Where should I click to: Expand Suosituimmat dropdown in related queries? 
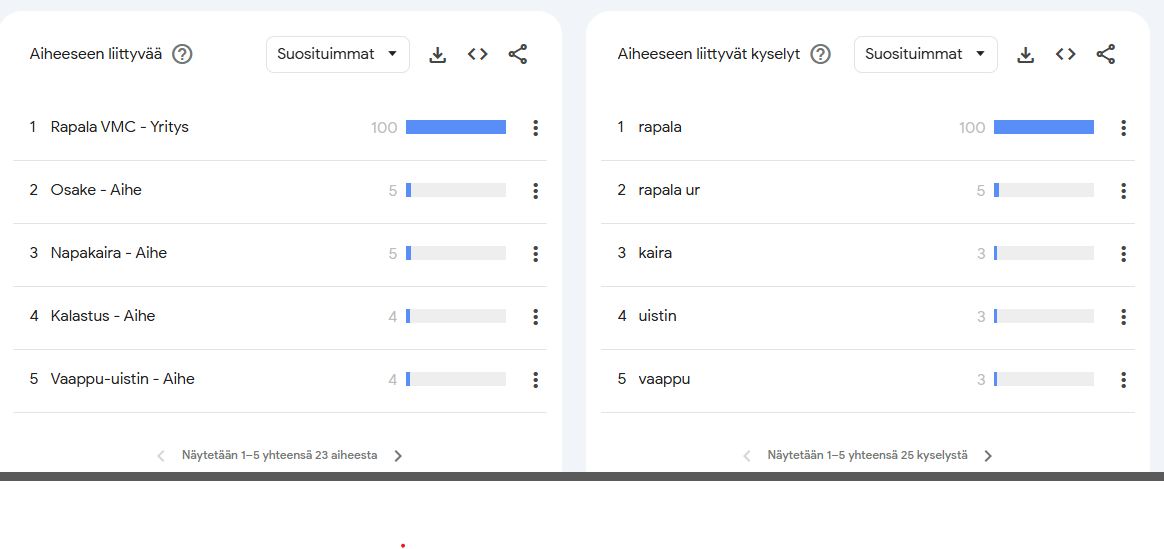pos(925,54)
